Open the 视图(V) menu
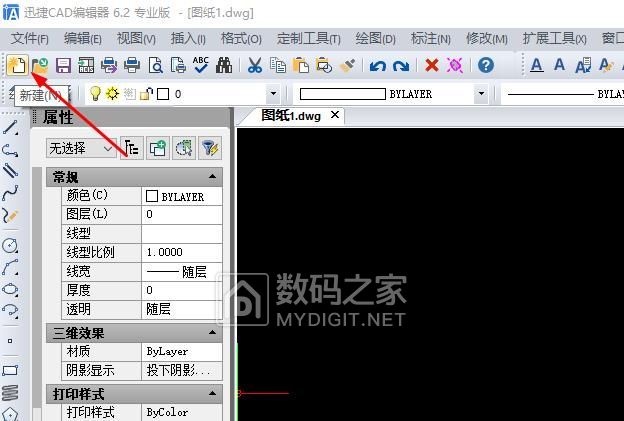The image size is (624, 421). [x=136, y=39]
